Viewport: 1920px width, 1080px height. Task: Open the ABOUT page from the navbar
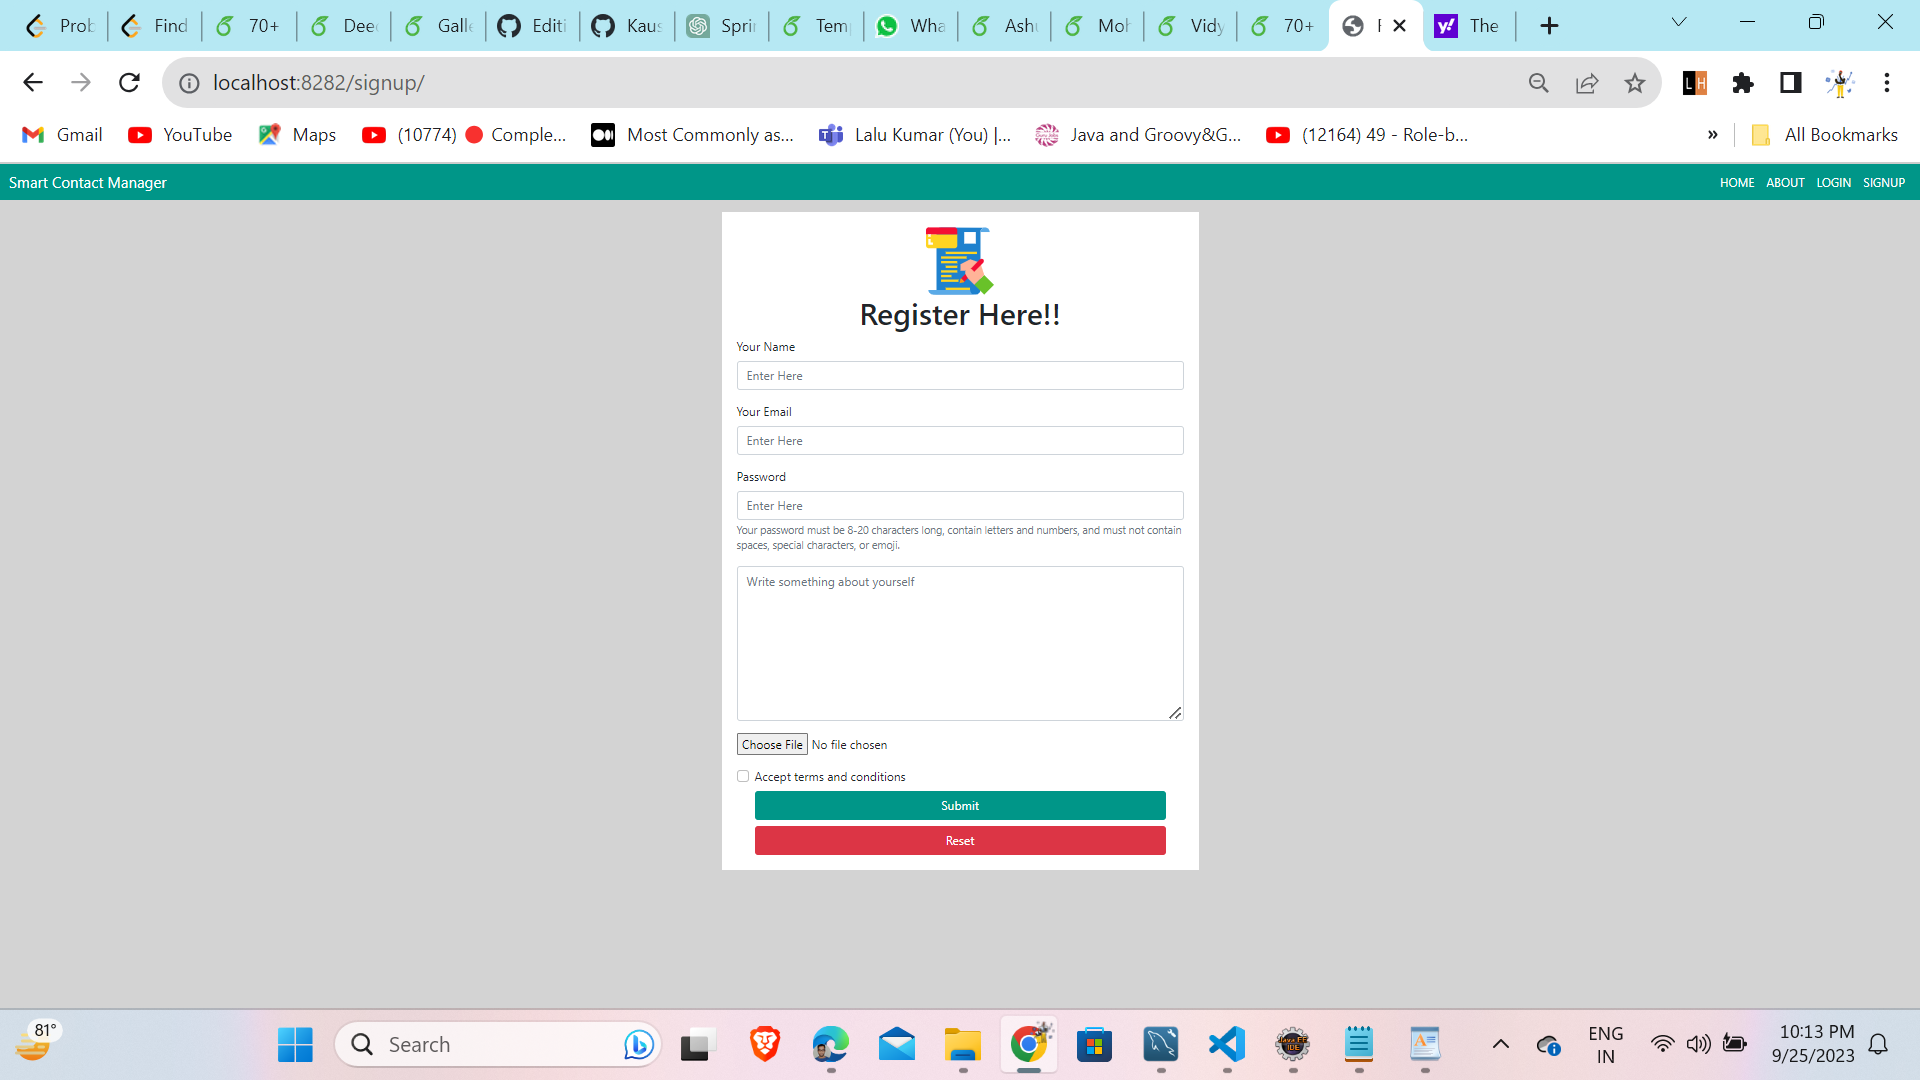click(1785, 182)
